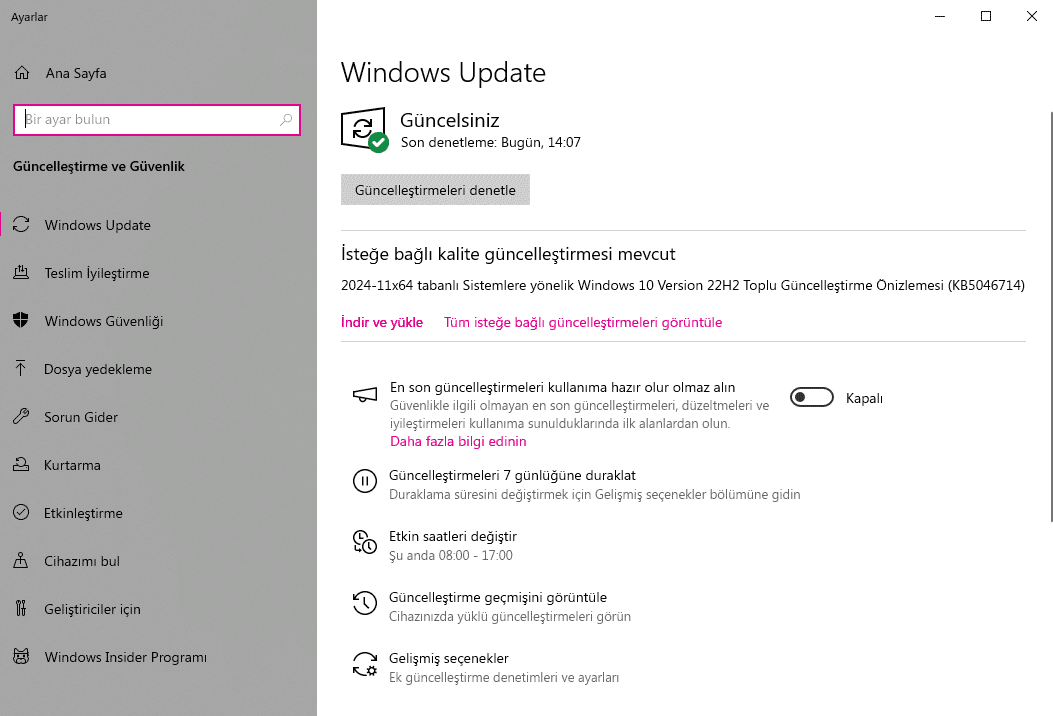Click the Sorun Gider wrench icon
1053x716 pixels.
[21, 416]
